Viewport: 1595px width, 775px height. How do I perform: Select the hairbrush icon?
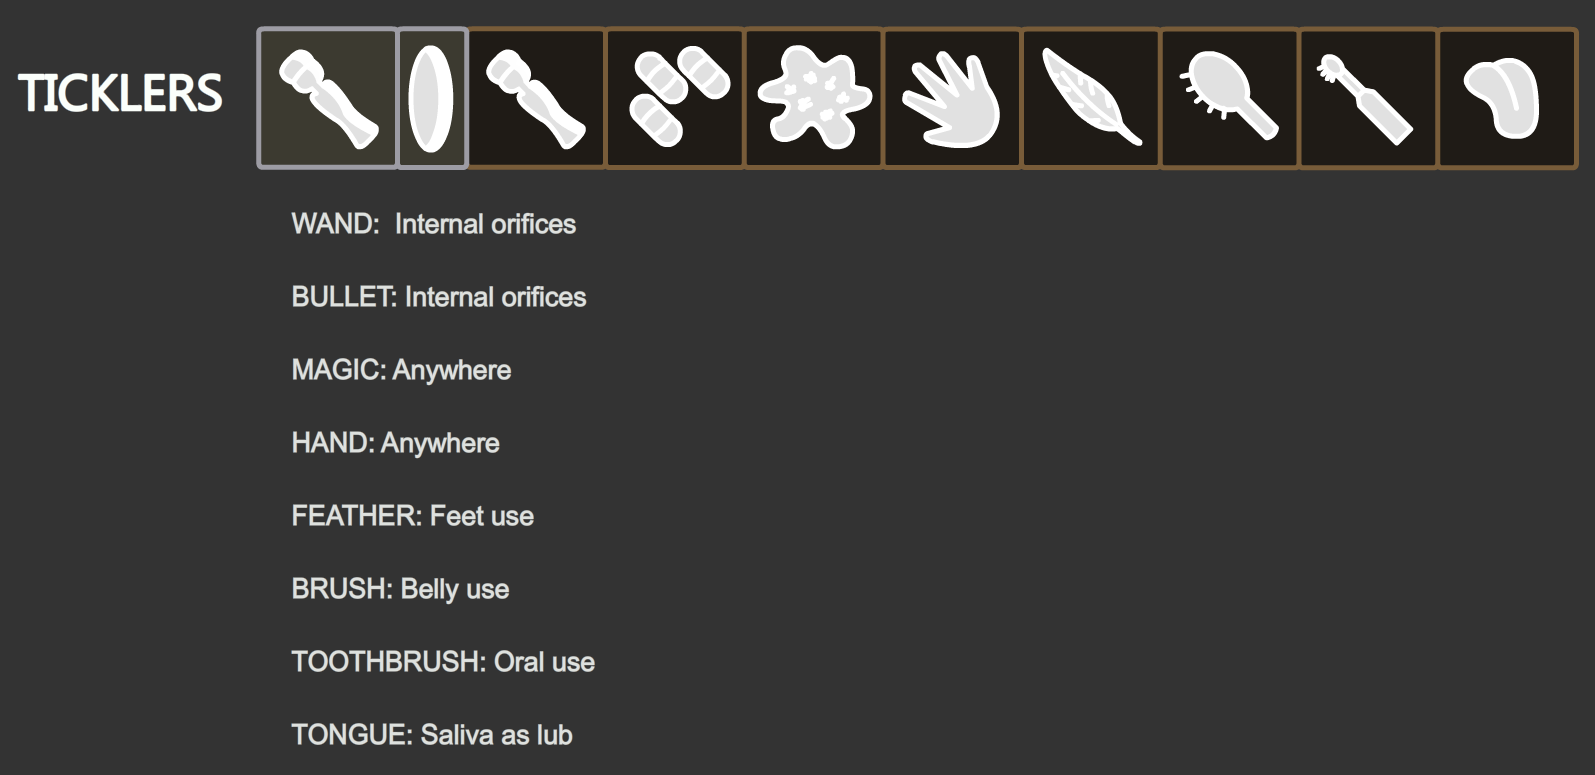1230,98
